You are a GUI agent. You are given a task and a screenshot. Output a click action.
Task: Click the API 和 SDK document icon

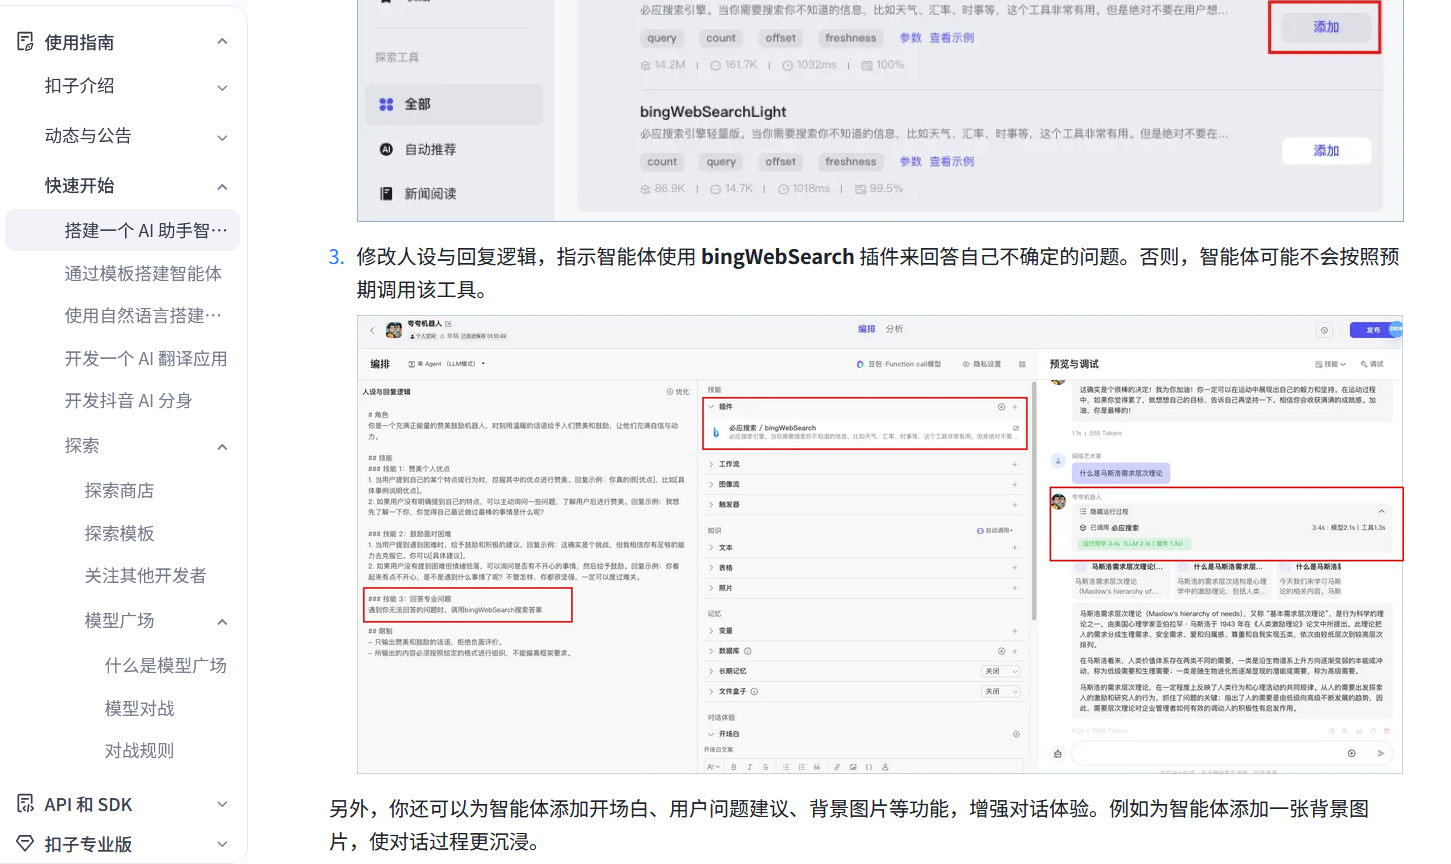click(26, 804)
